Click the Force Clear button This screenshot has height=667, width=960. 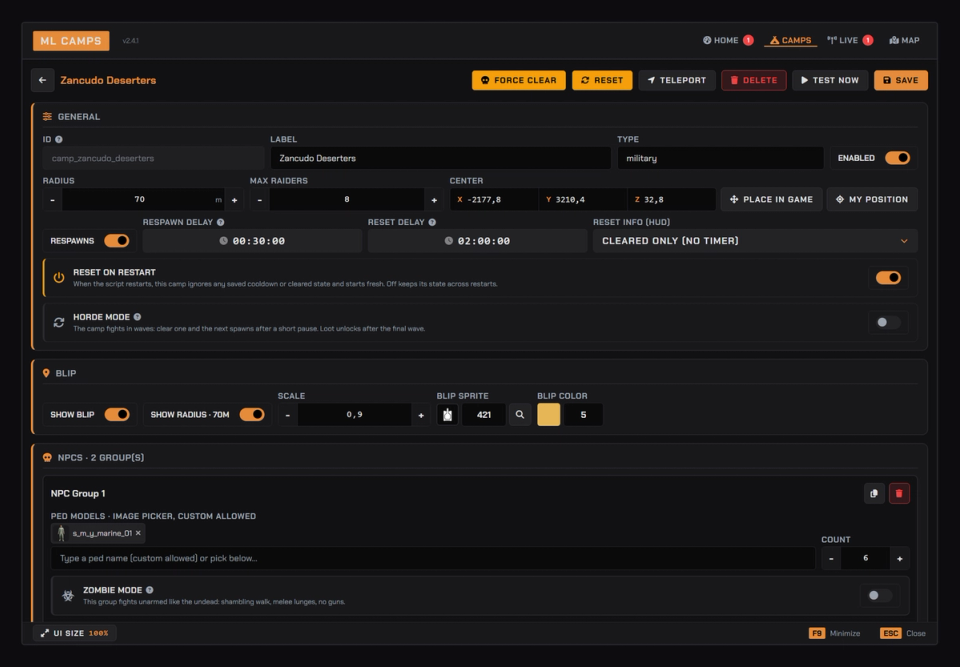(519, 80)
